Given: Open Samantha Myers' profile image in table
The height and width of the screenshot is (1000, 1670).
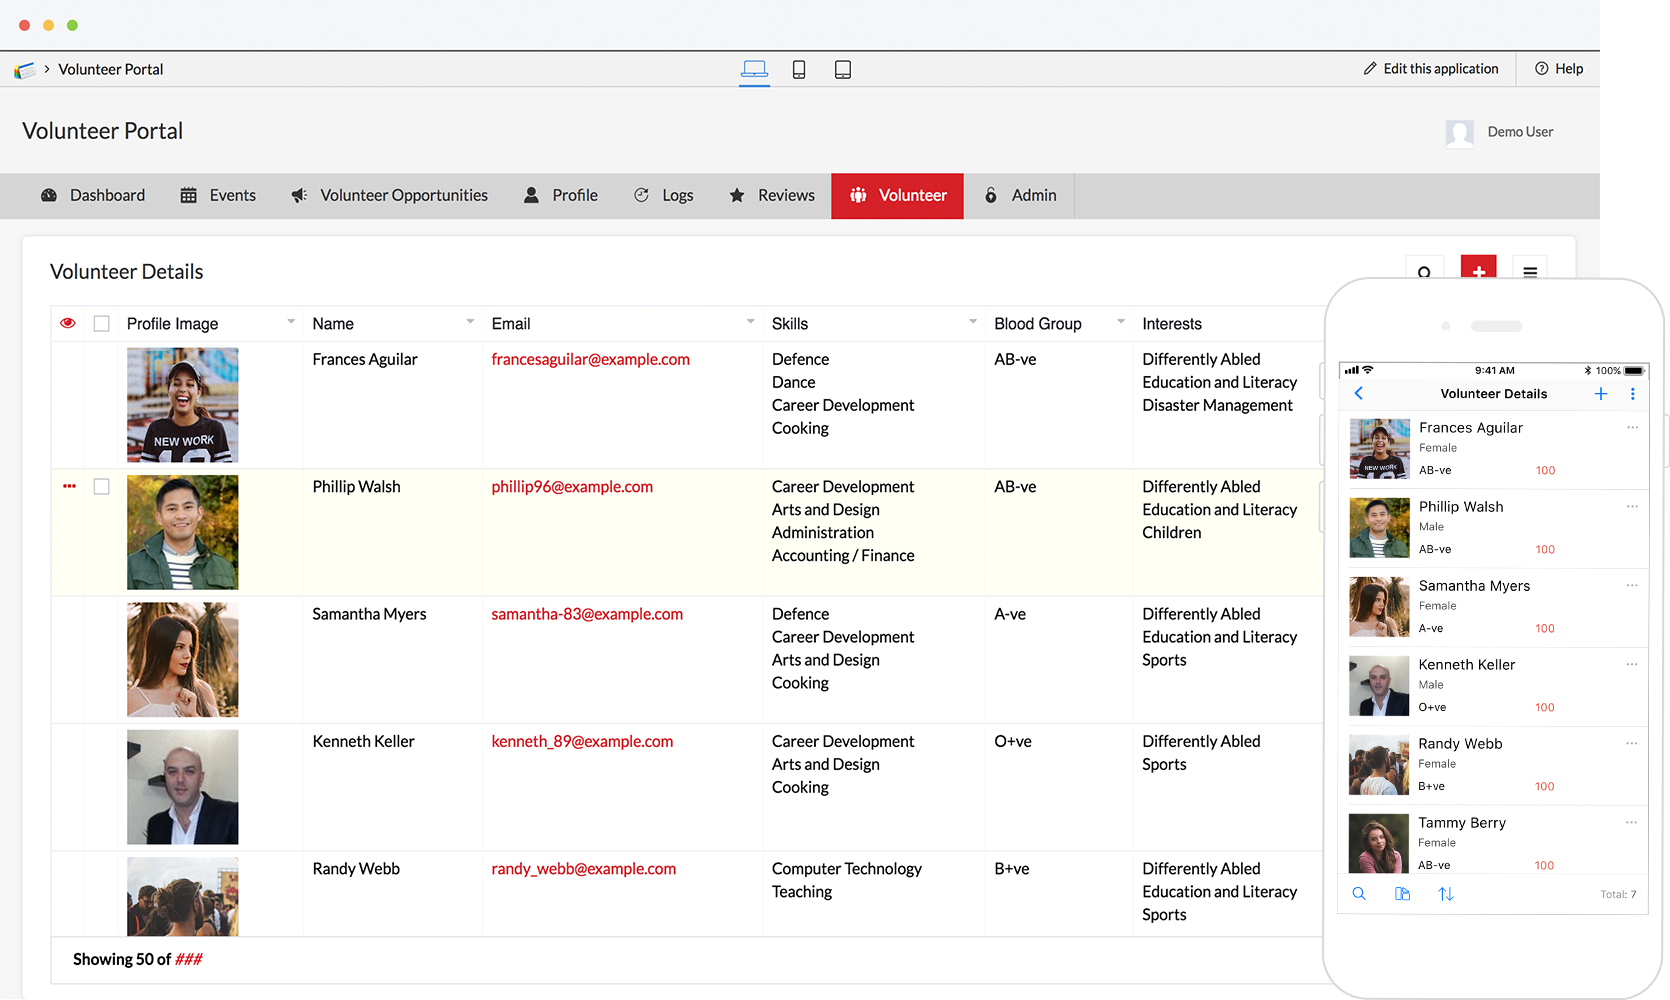Looking at the screenshot, I should click(x=183, y=659).
